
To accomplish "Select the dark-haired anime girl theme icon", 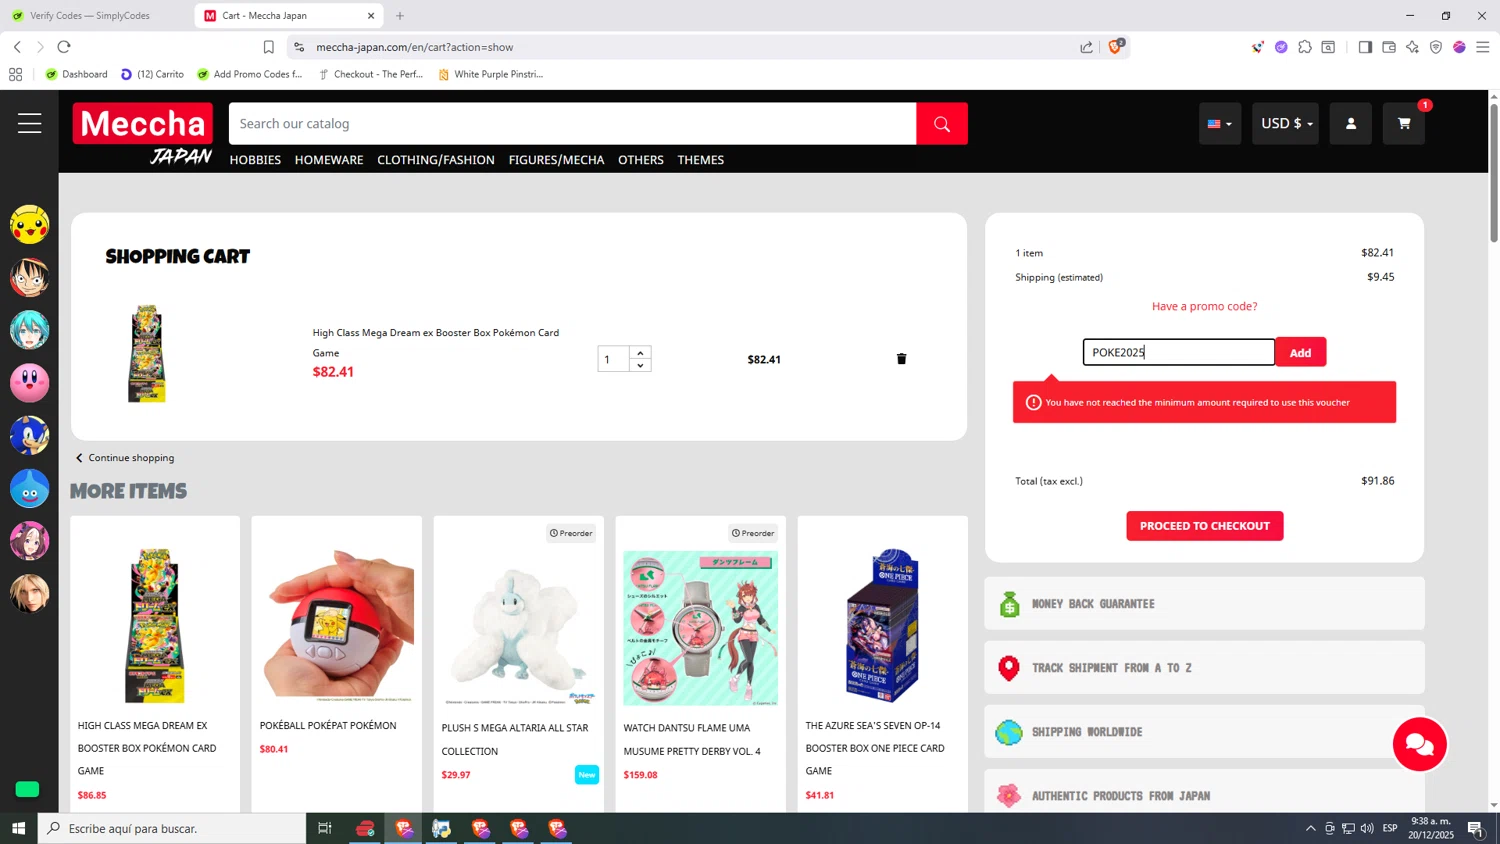I will 29,541.
